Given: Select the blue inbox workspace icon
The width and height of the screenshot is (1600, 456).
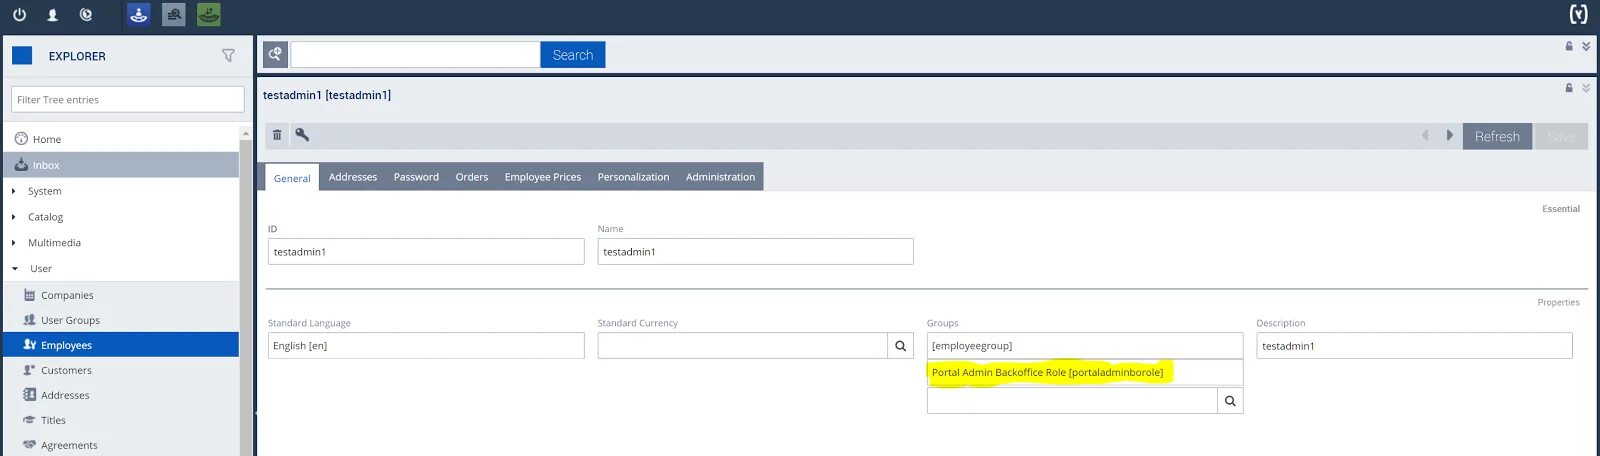Looking at the screenshot, I should point(139,15).
